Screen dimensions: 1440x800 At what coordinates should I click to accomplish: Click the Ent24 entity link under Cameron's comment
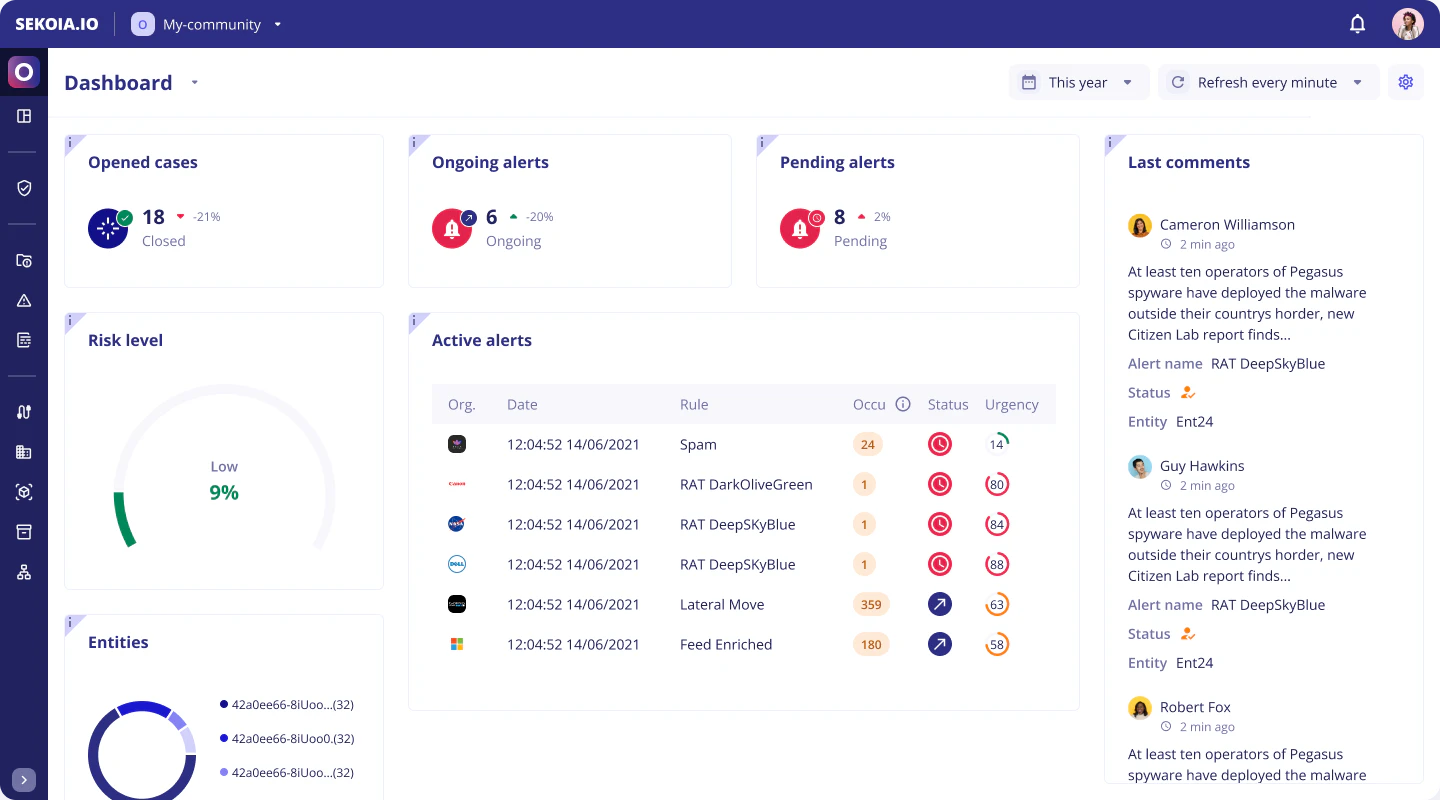(1194, 421)
